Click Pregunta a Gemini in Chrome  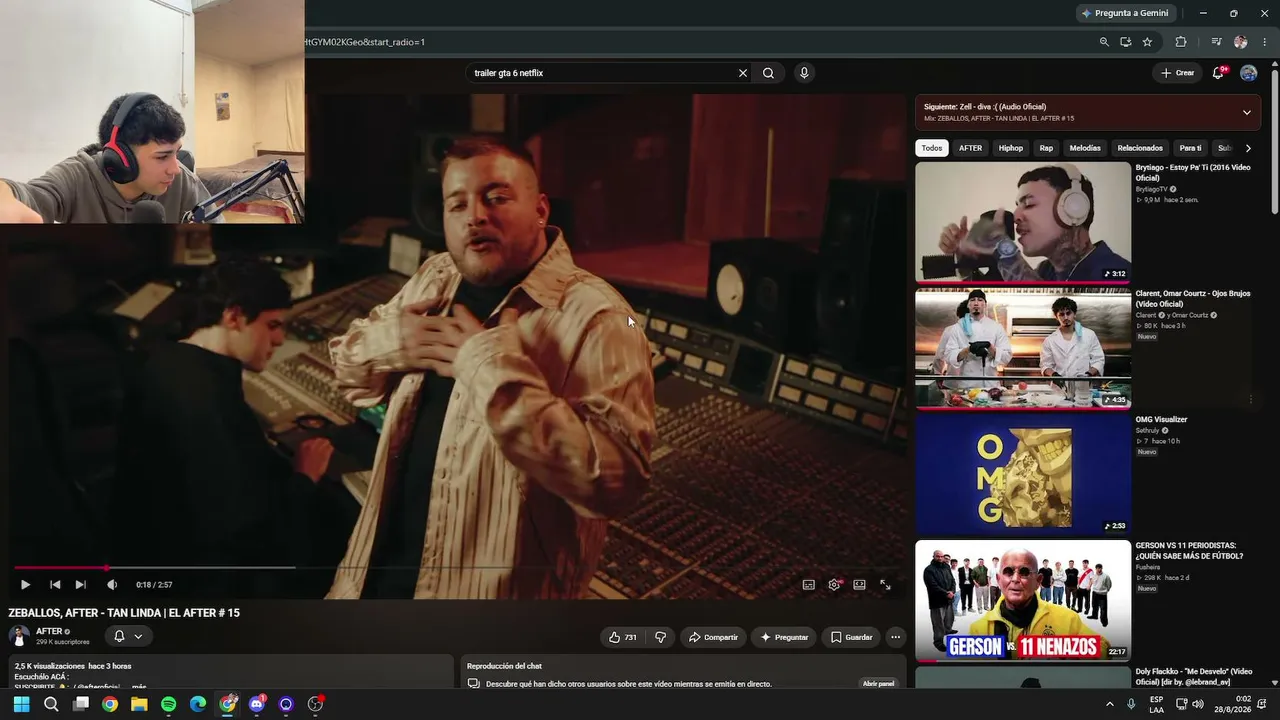coord(1125,13)
